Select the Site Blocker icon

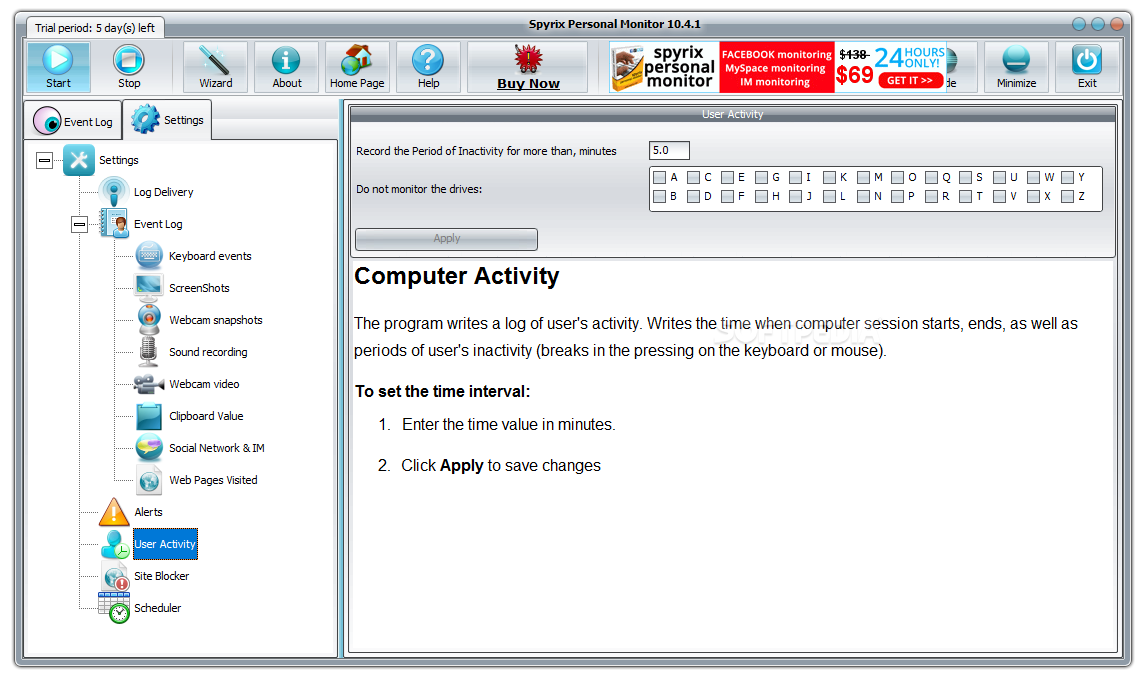point(116,576)
